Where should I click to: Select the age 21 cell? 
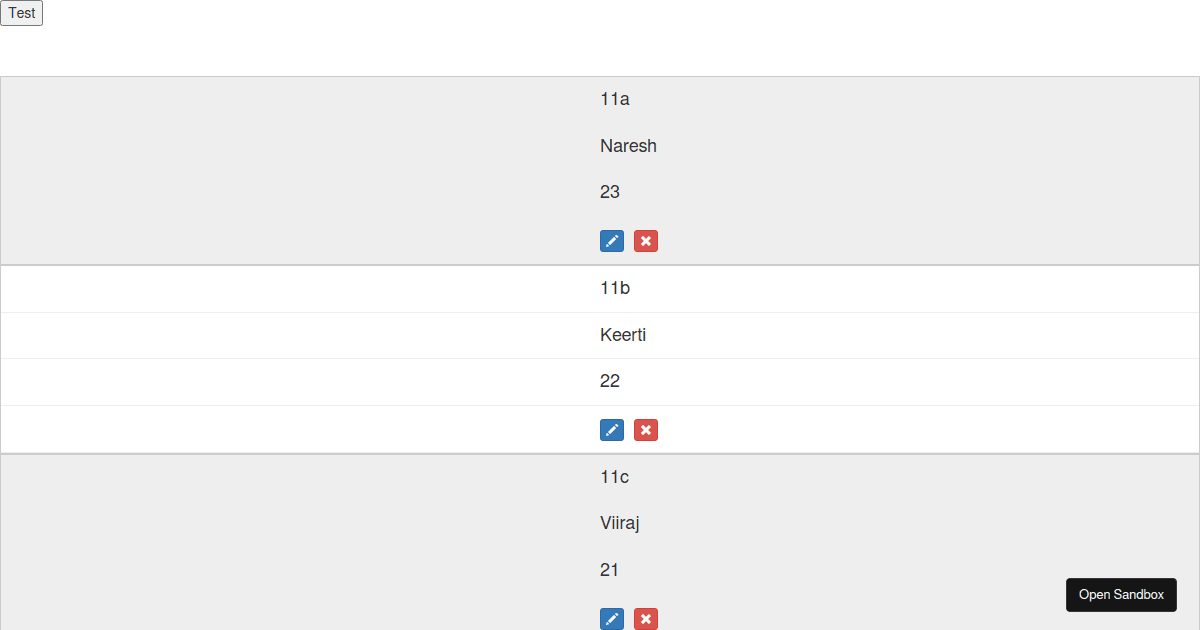[610, 570]
